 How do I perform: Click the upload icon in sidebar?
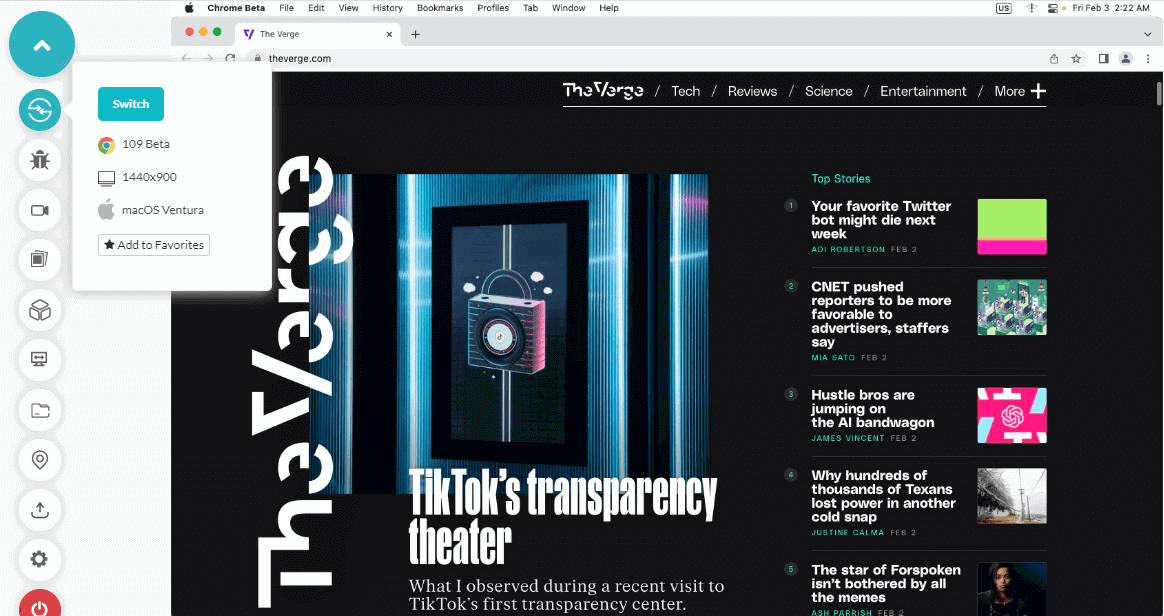pos(40,509)
